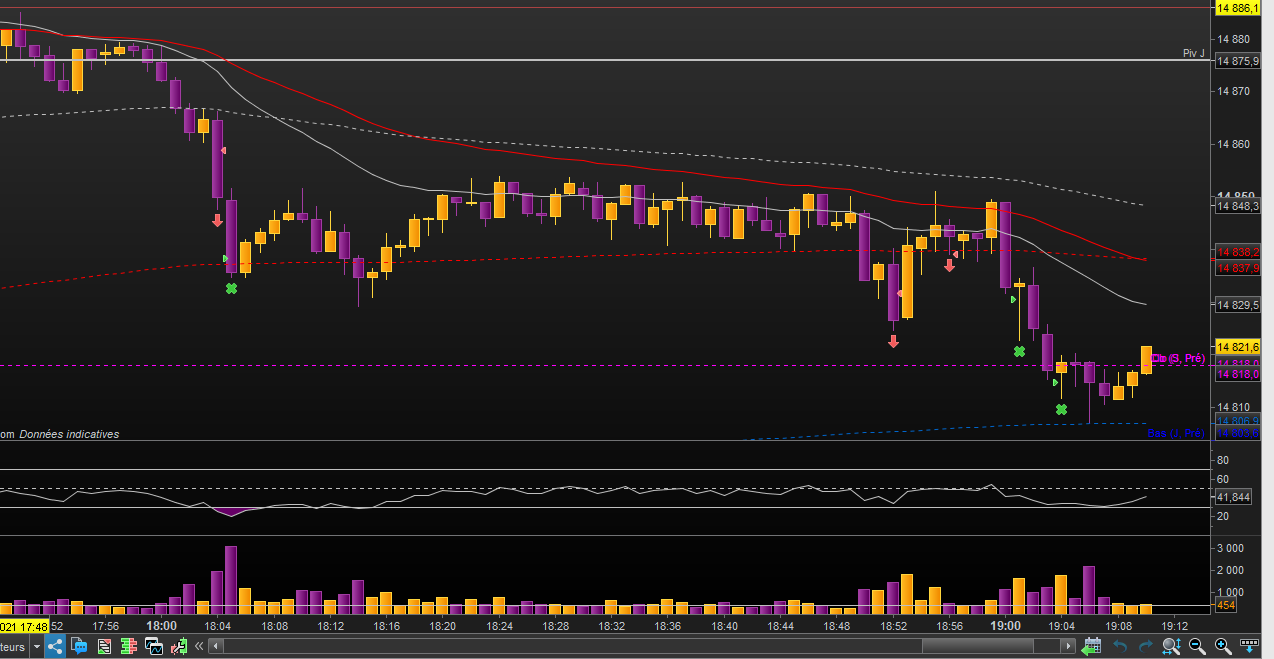This screenshot has height=659, width=1274.
Task: Zoom in the chart
Action: (x=1222, y=646)
